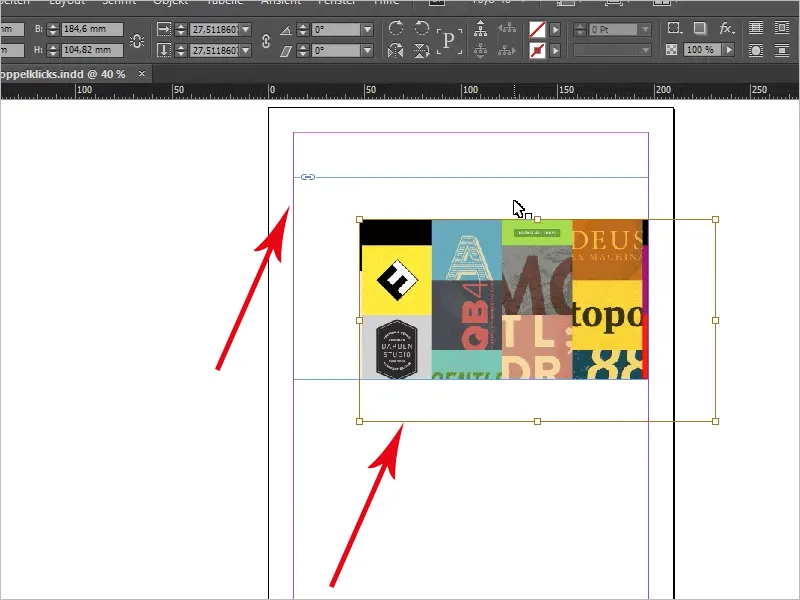The height and width of the screenshot is (600, 800).
Task: Click the shear angle 0° field
Action: pyautogui.click(x=337, y=51)
